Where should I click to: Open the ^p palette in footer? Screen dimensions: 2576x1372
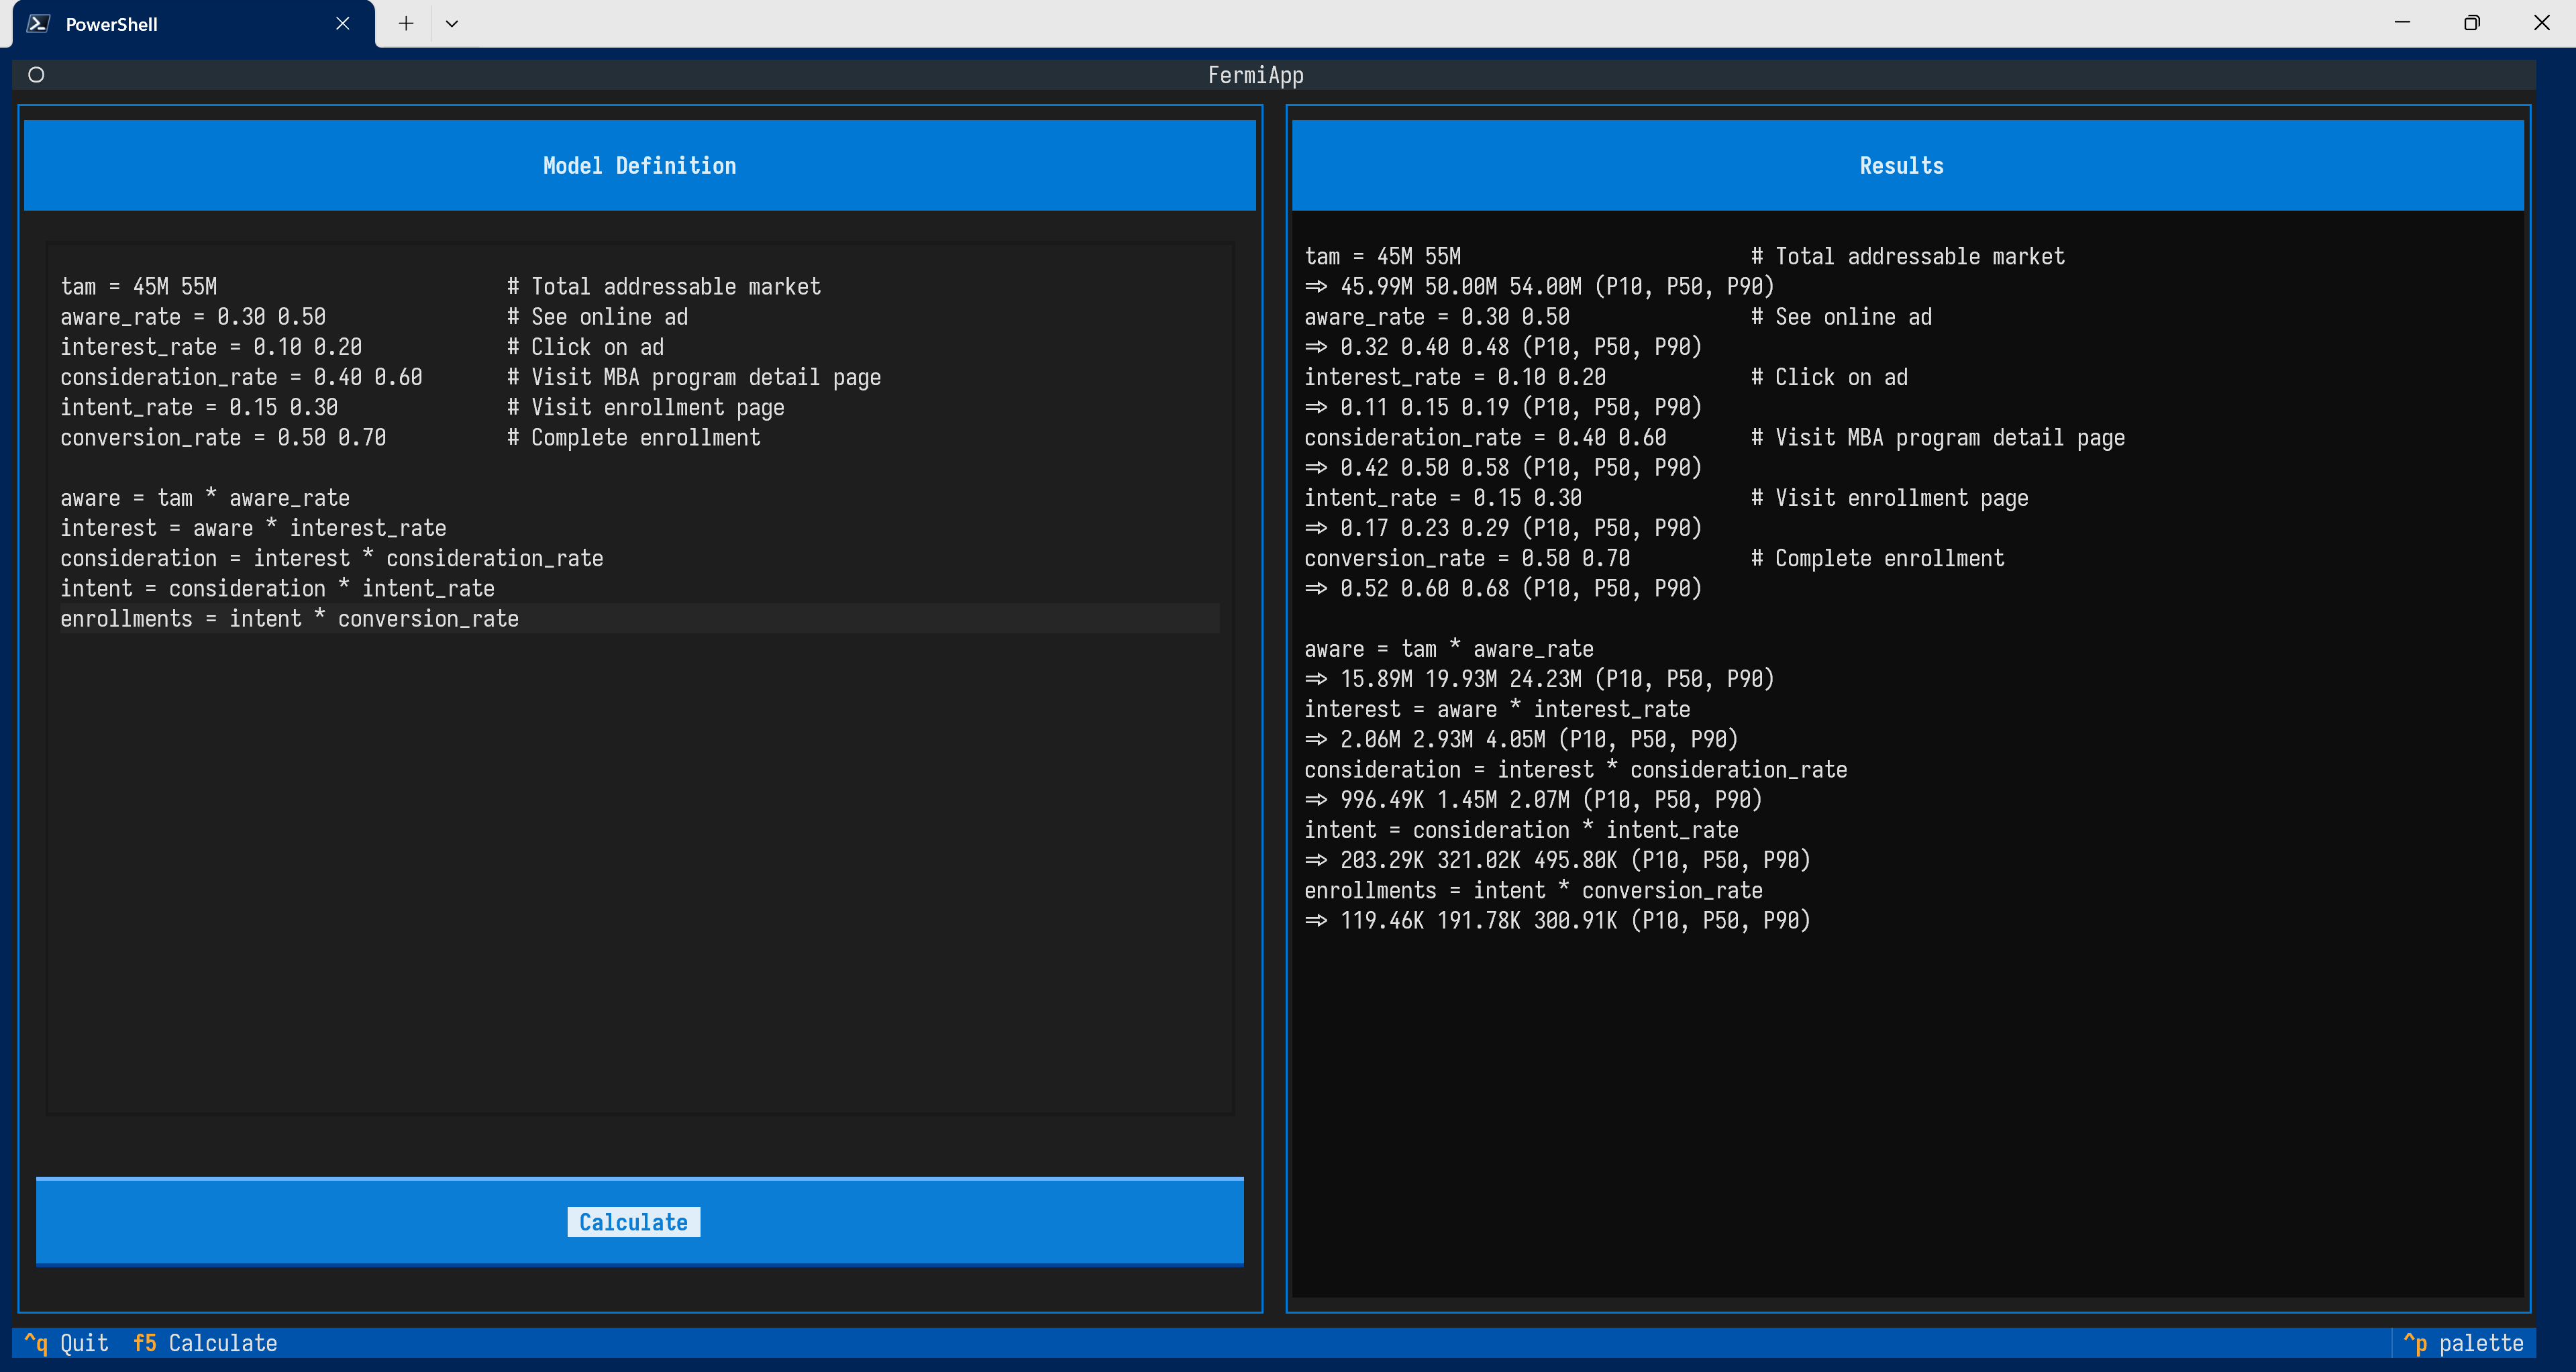tap(2463, 1343)
